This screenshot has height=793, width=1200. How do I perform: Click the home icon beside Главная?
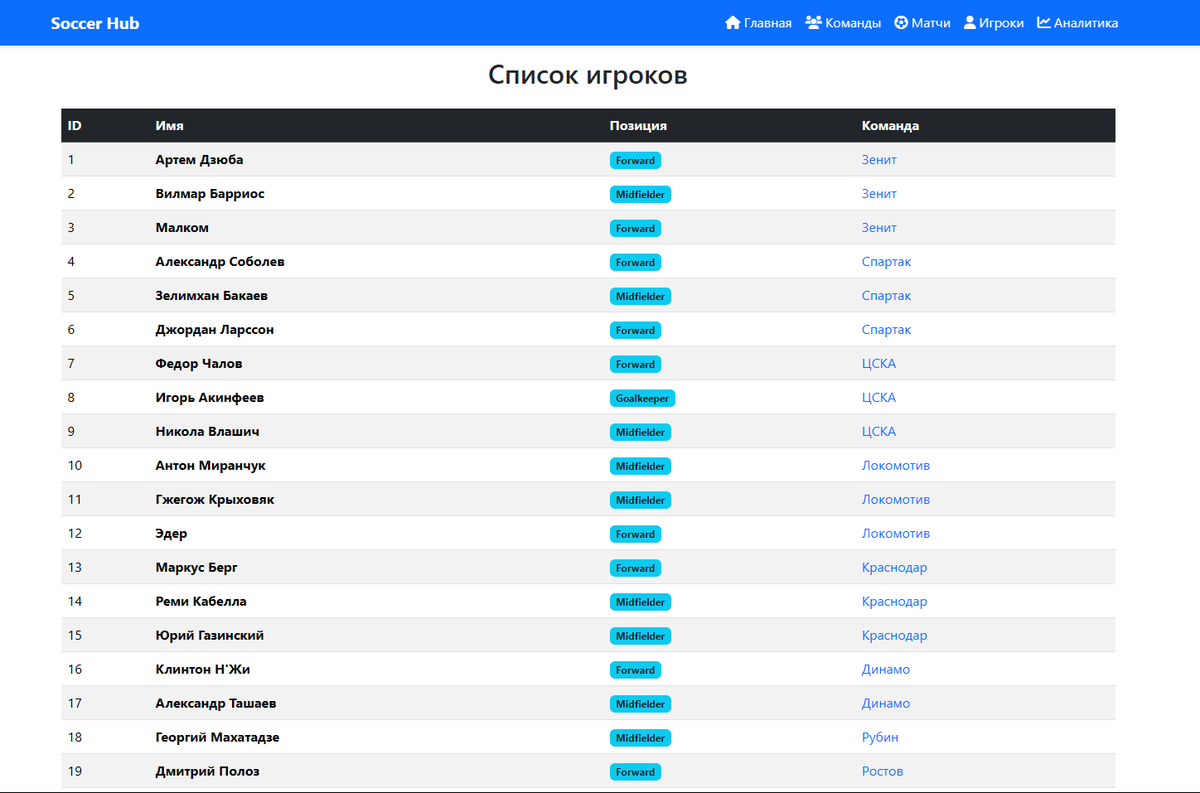(x=733, y=23)
